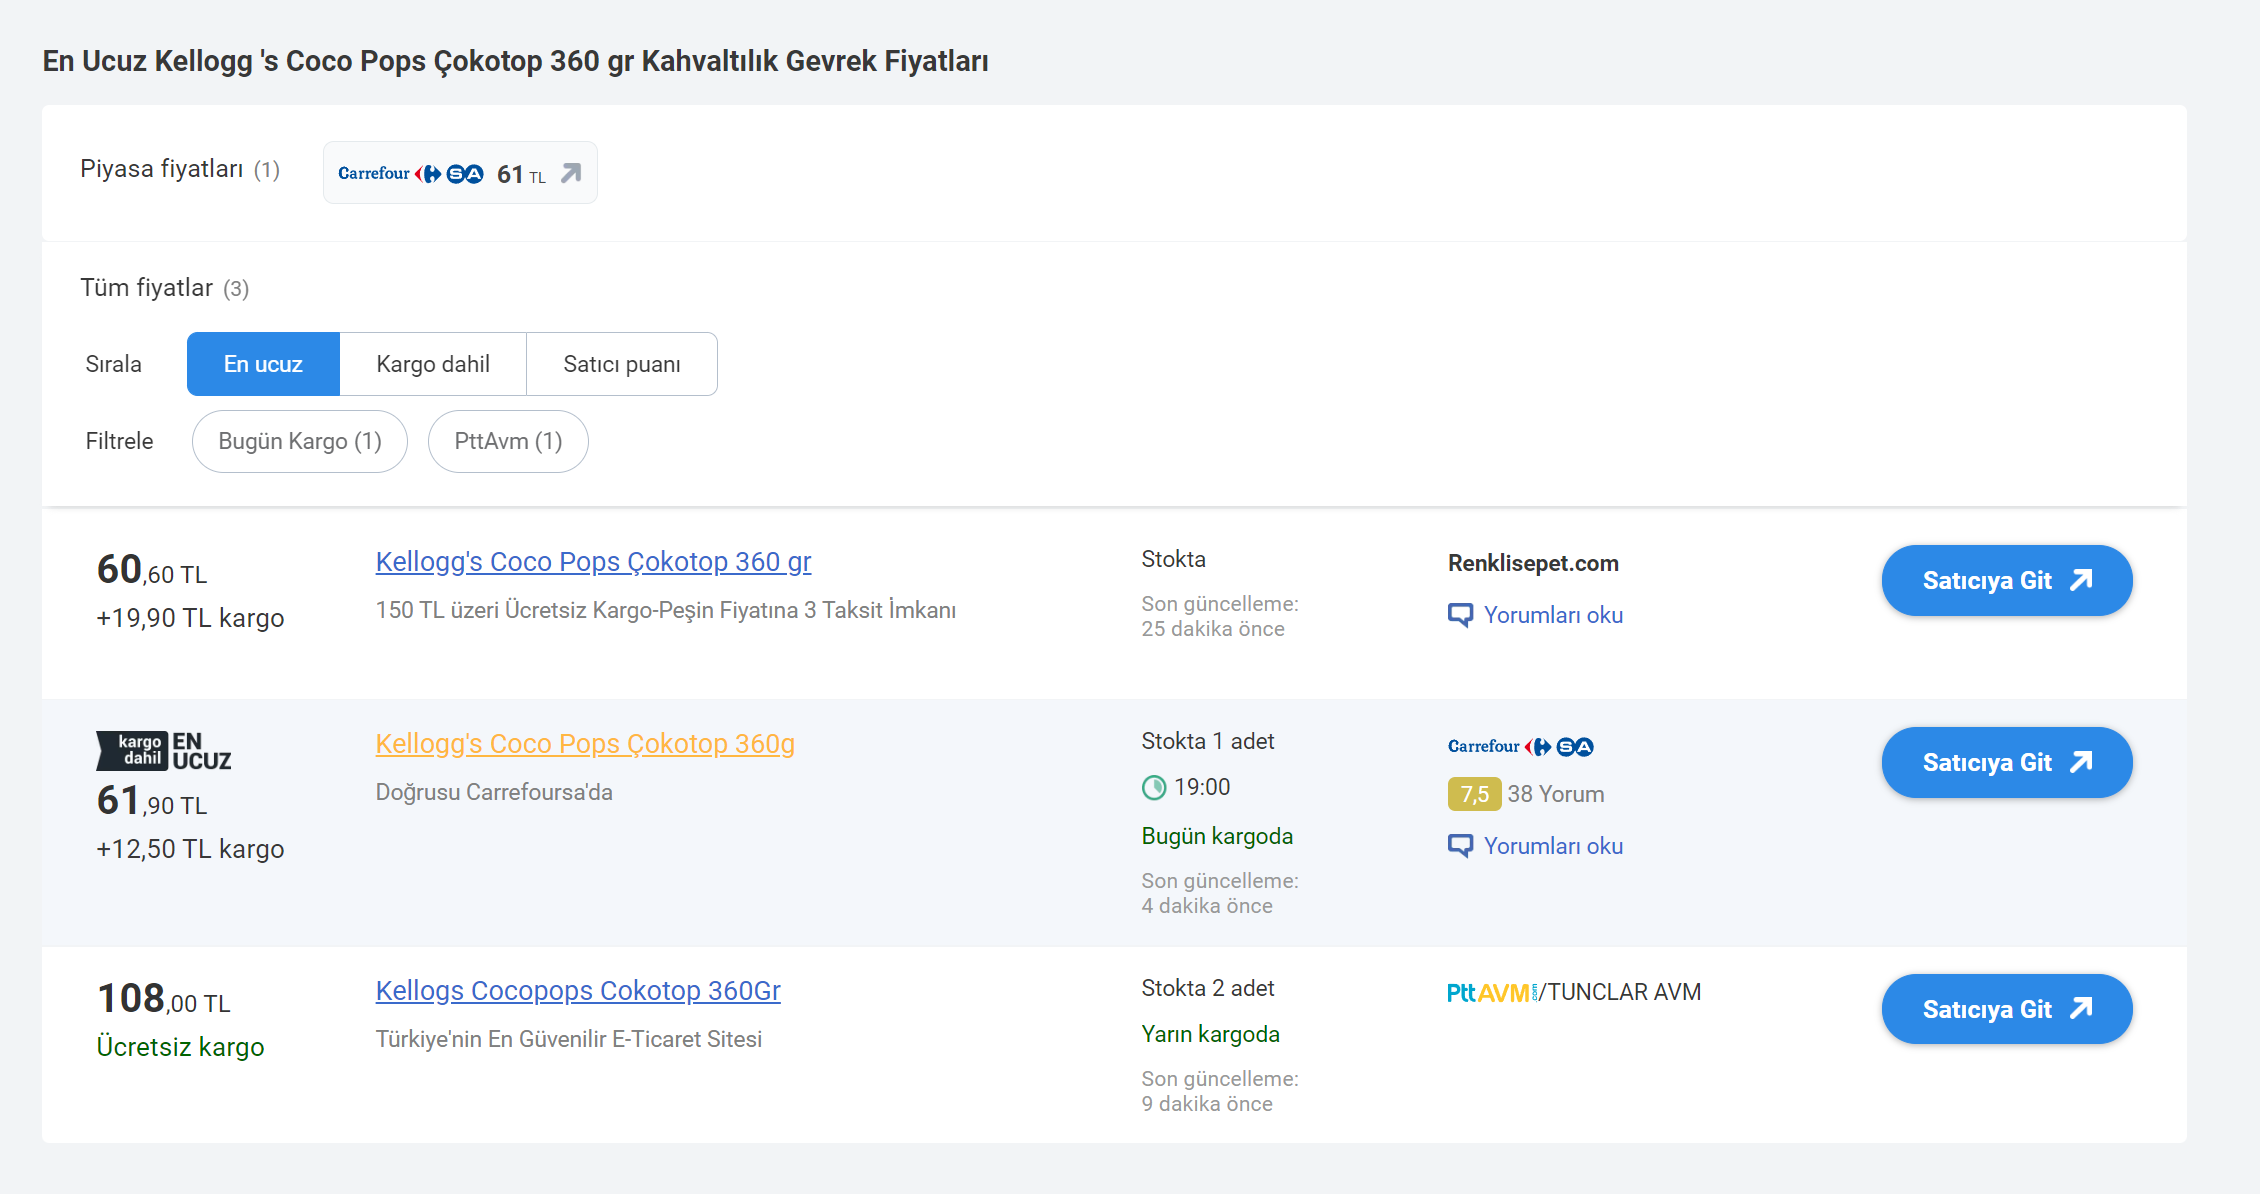Click Stokta 1 adet text
The image size is (2260, 1194).
pyautogui.click(x=1207, y=741)
